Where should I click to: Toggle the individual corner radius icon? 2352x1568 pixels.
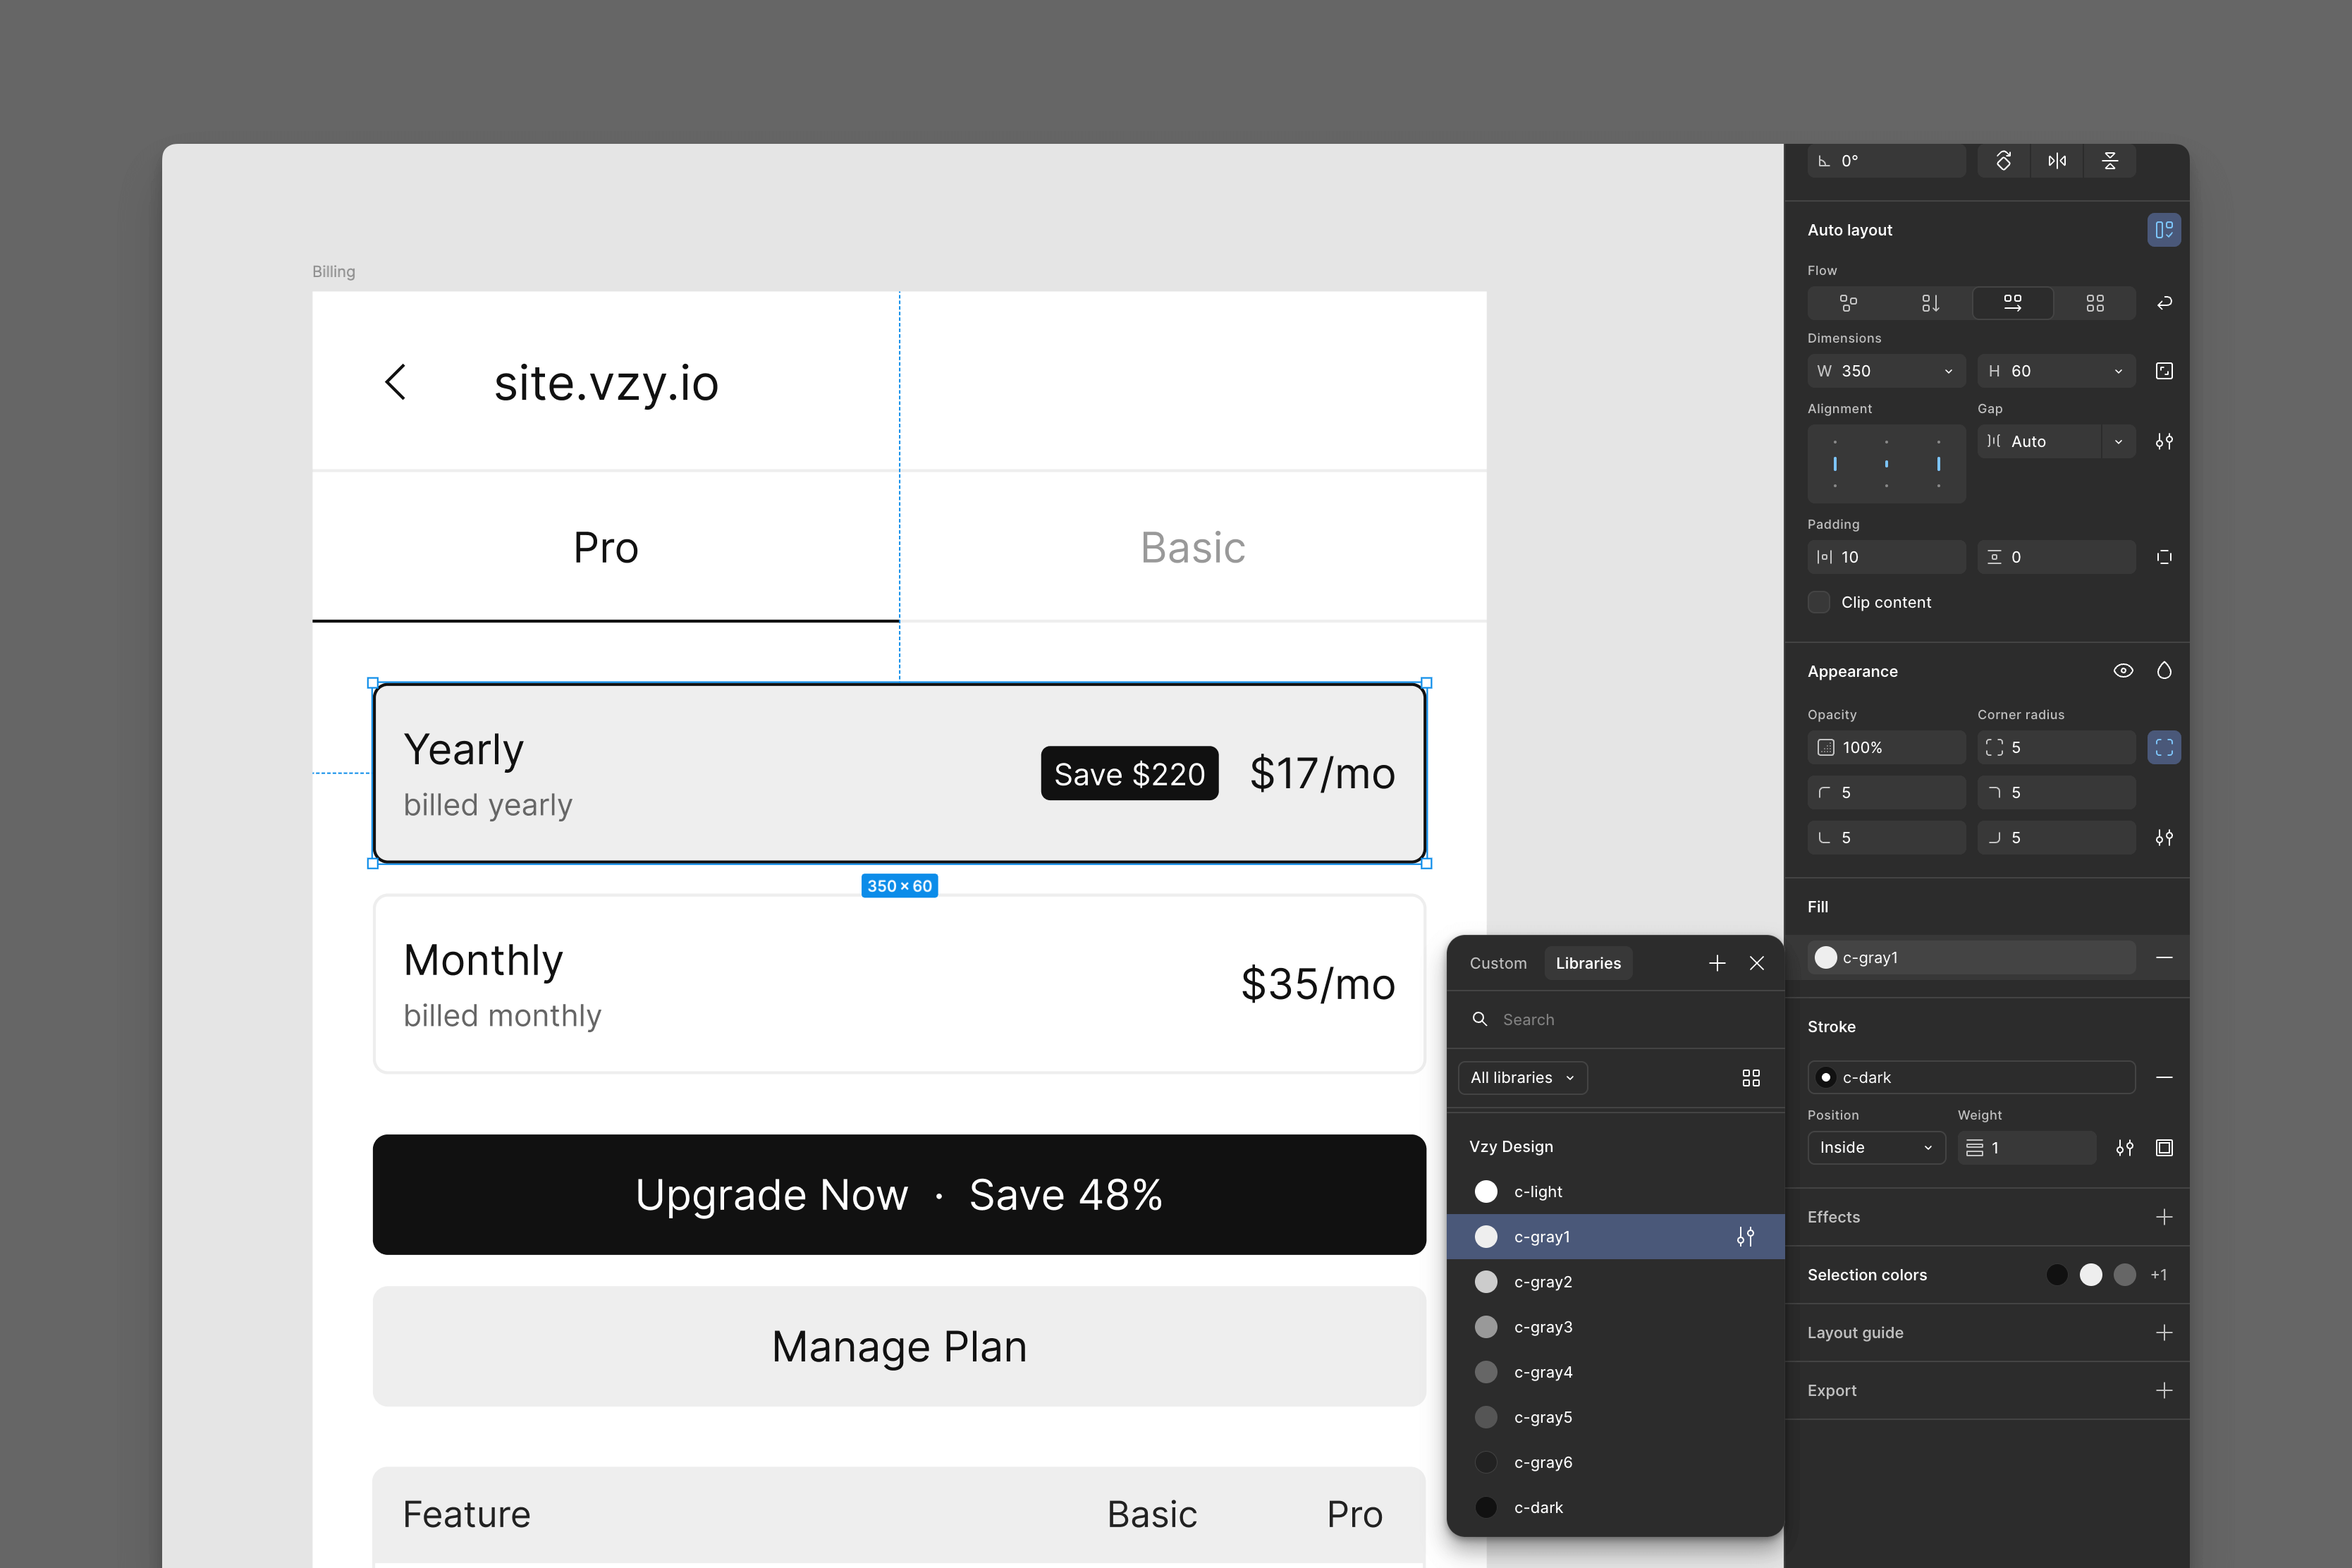(2164, 747)
